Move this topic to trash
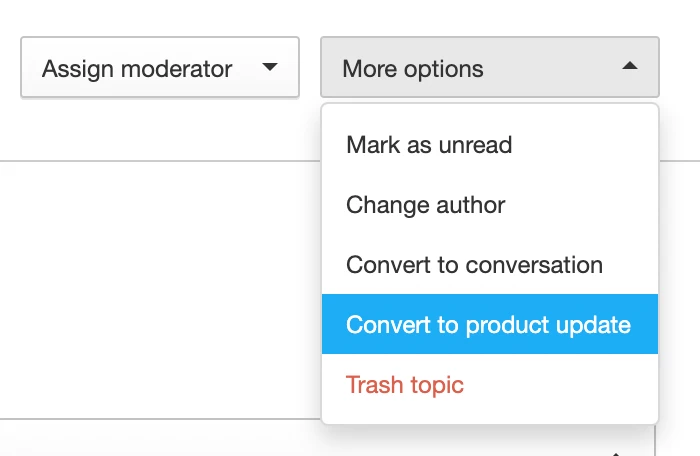This screenshot has height=456, width=700. (490, 385)
